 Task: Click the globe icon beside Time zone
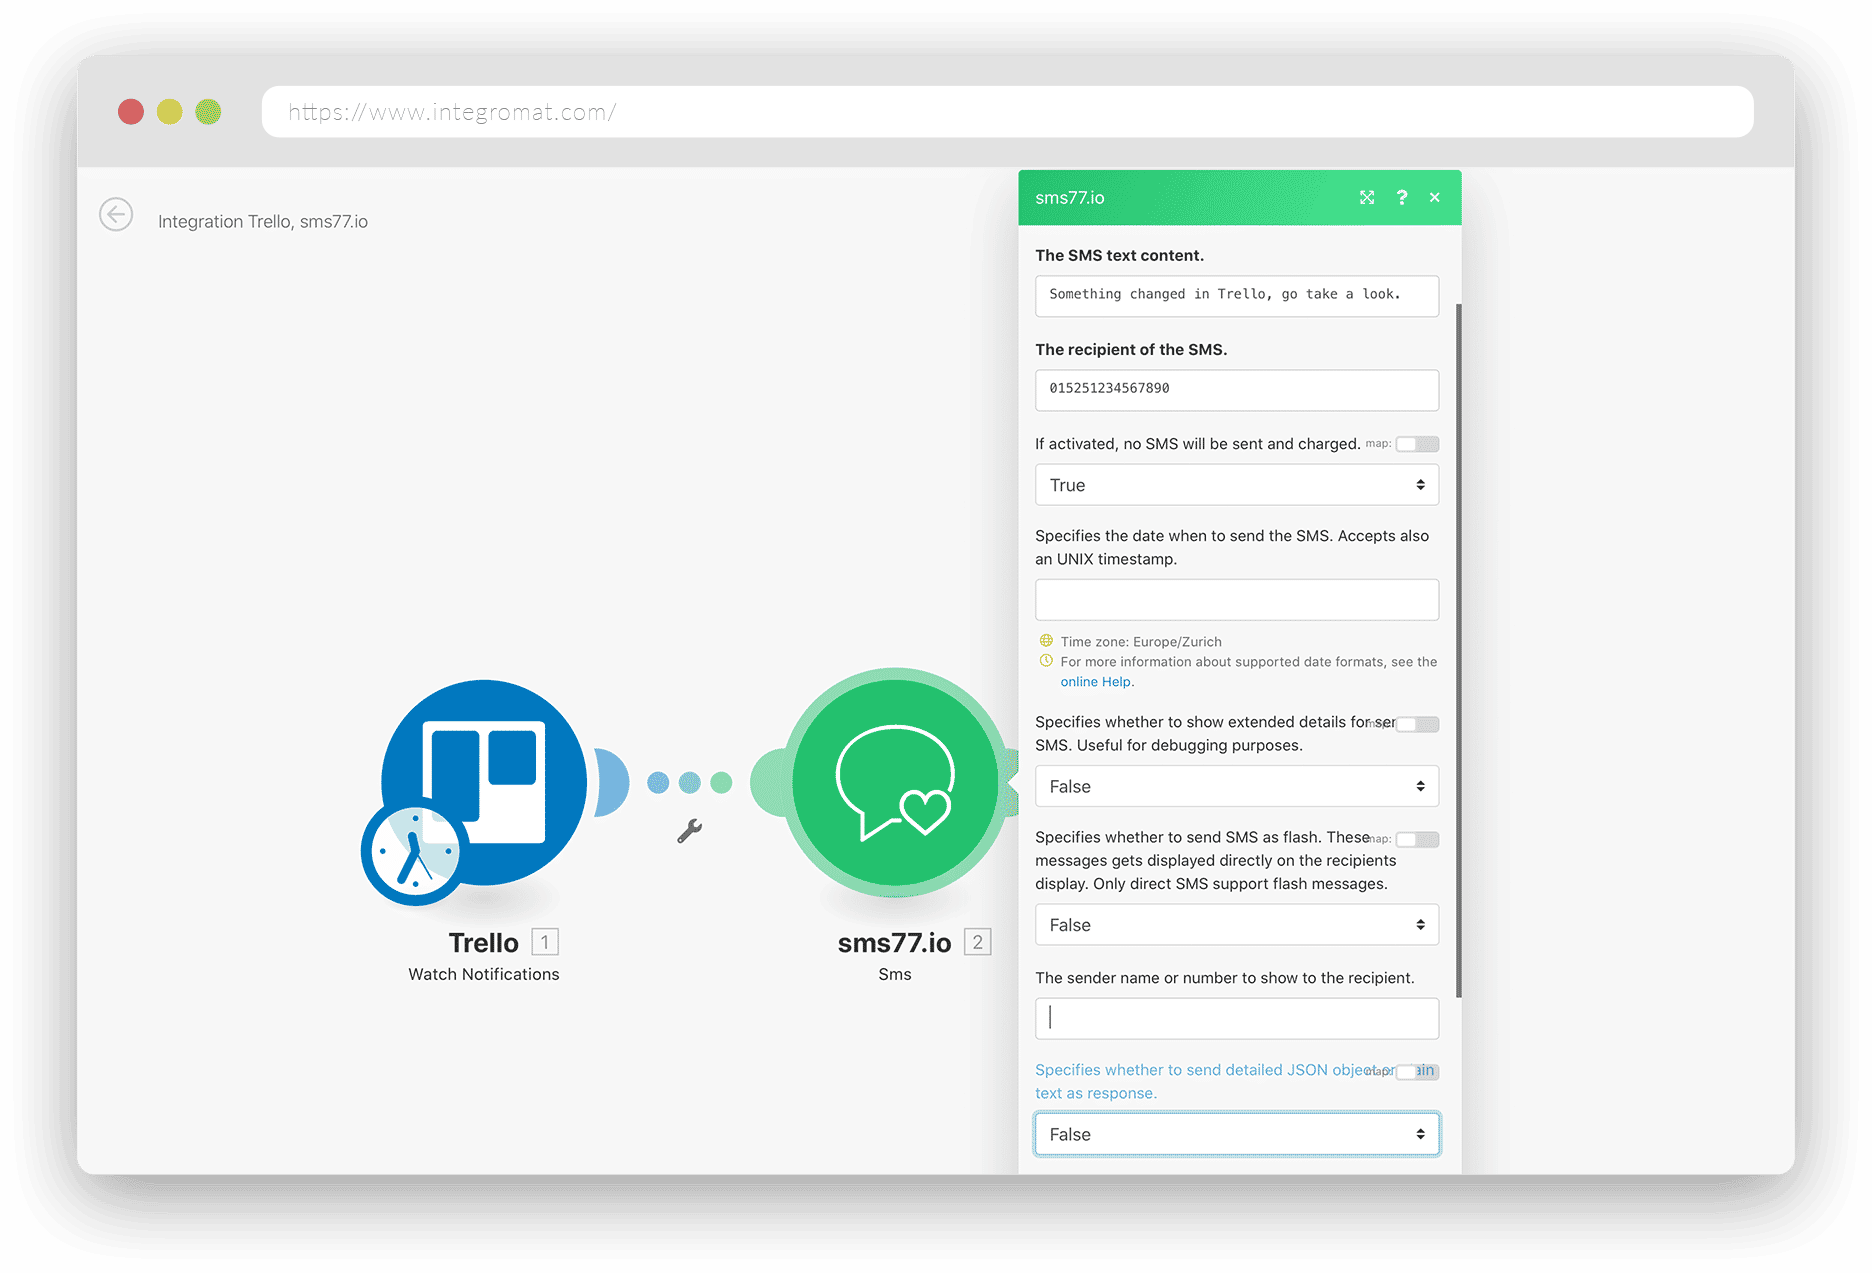tap(1046, 641)
